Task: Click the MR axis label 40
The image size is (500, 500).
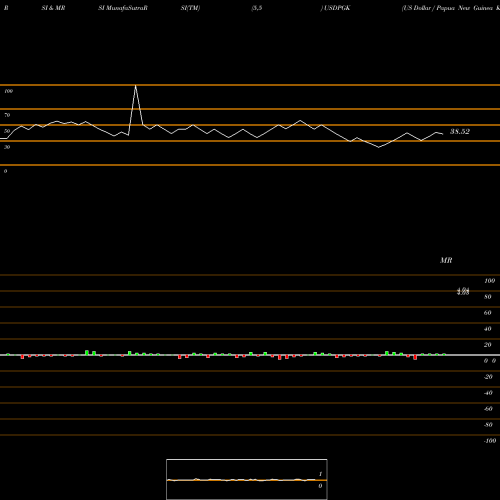Action: (488, 329)
